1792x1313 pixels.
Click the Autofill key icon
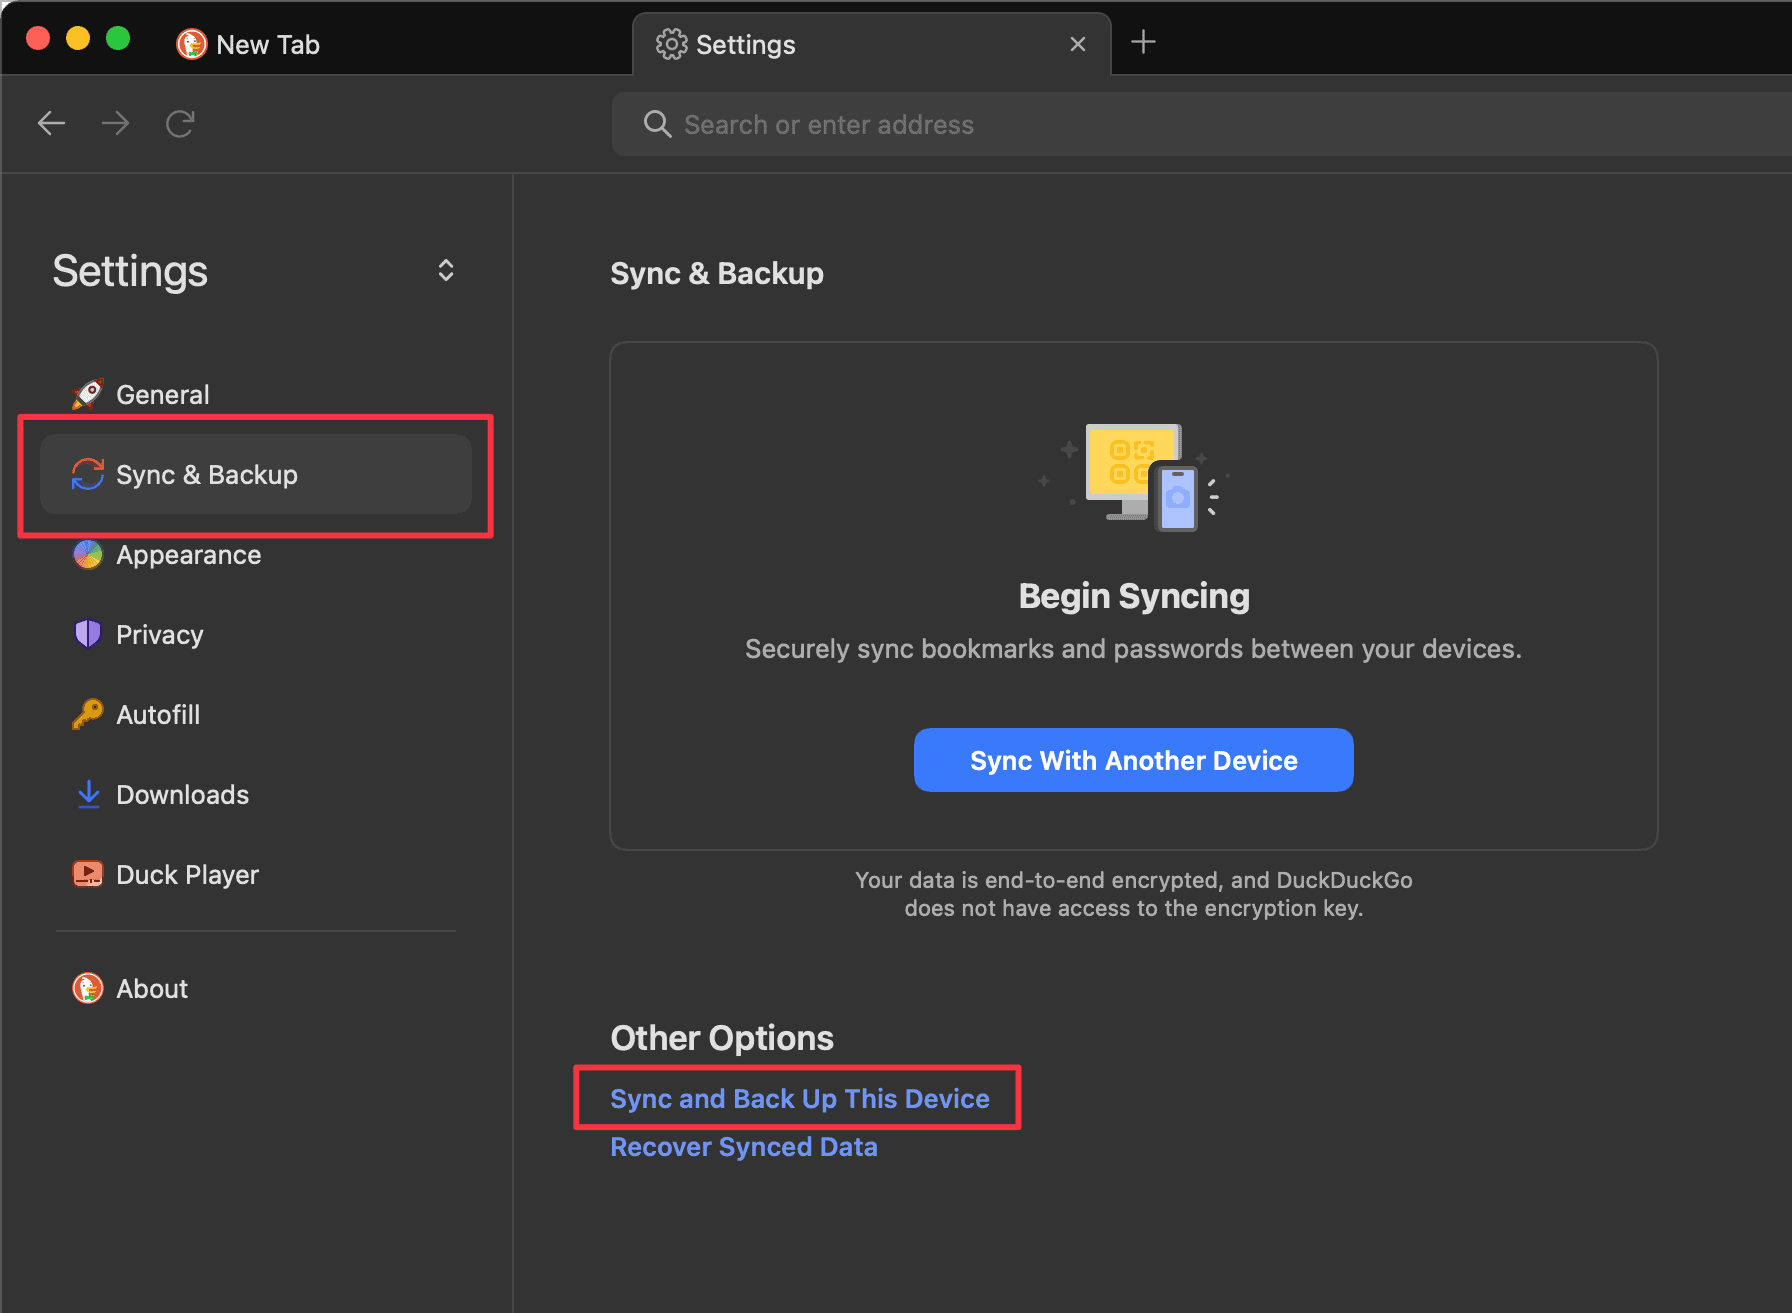88,715
